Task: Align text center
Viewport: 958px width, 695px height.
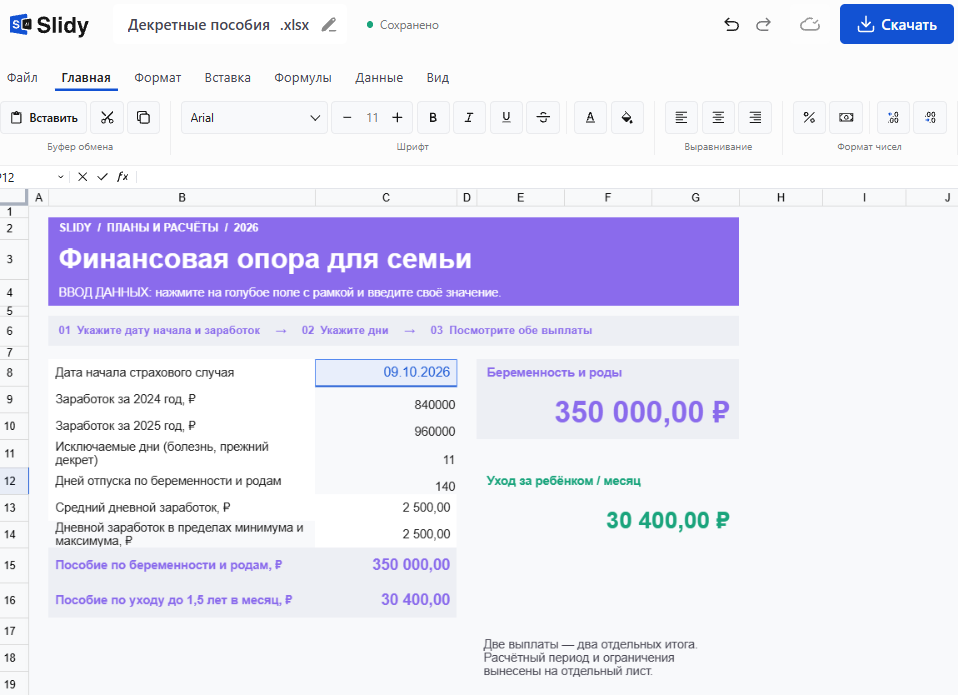Action: 718,118
